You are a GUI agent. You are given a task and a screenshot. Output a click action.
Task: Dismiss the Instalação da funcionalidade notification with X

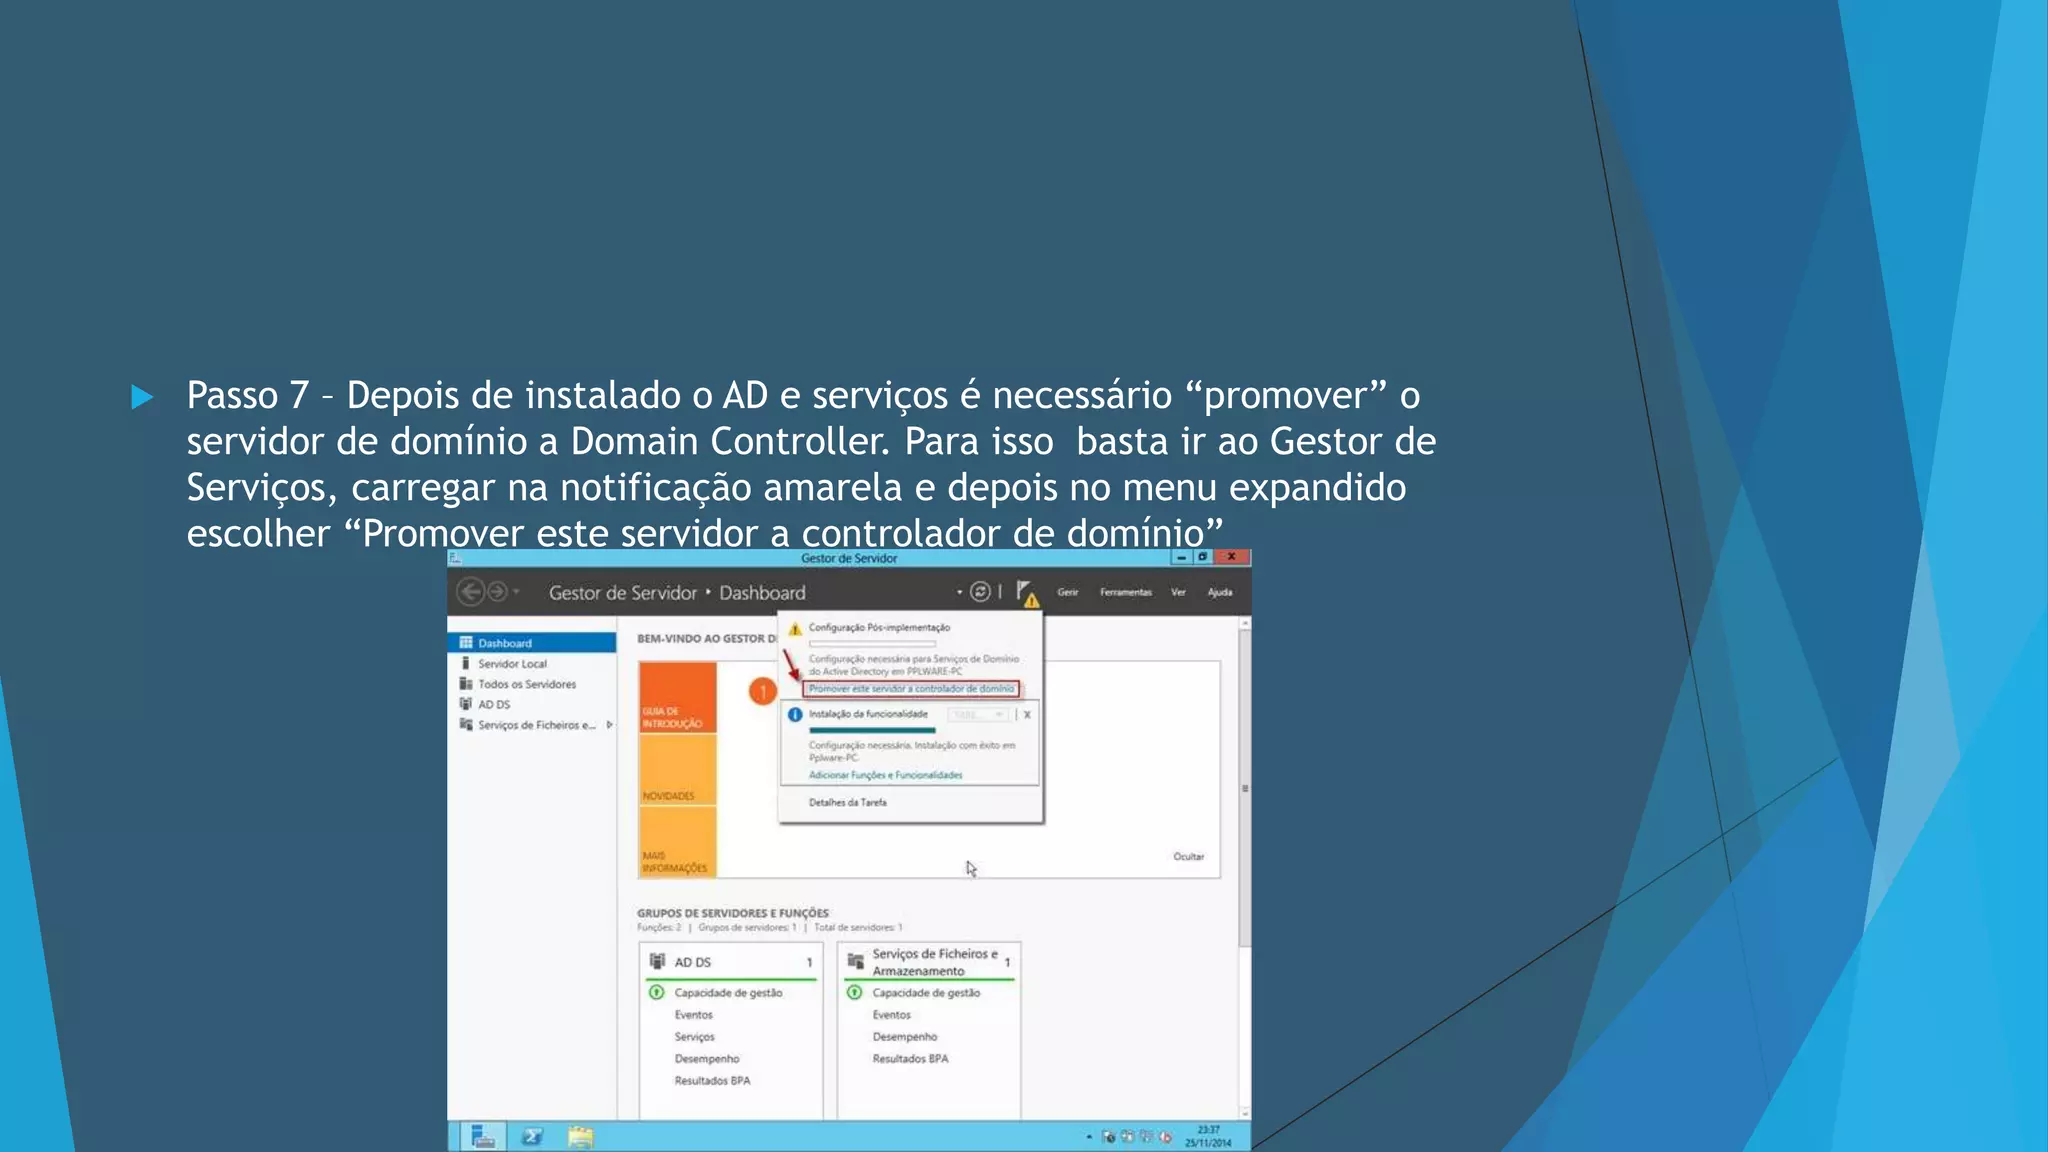[1027, 714]
